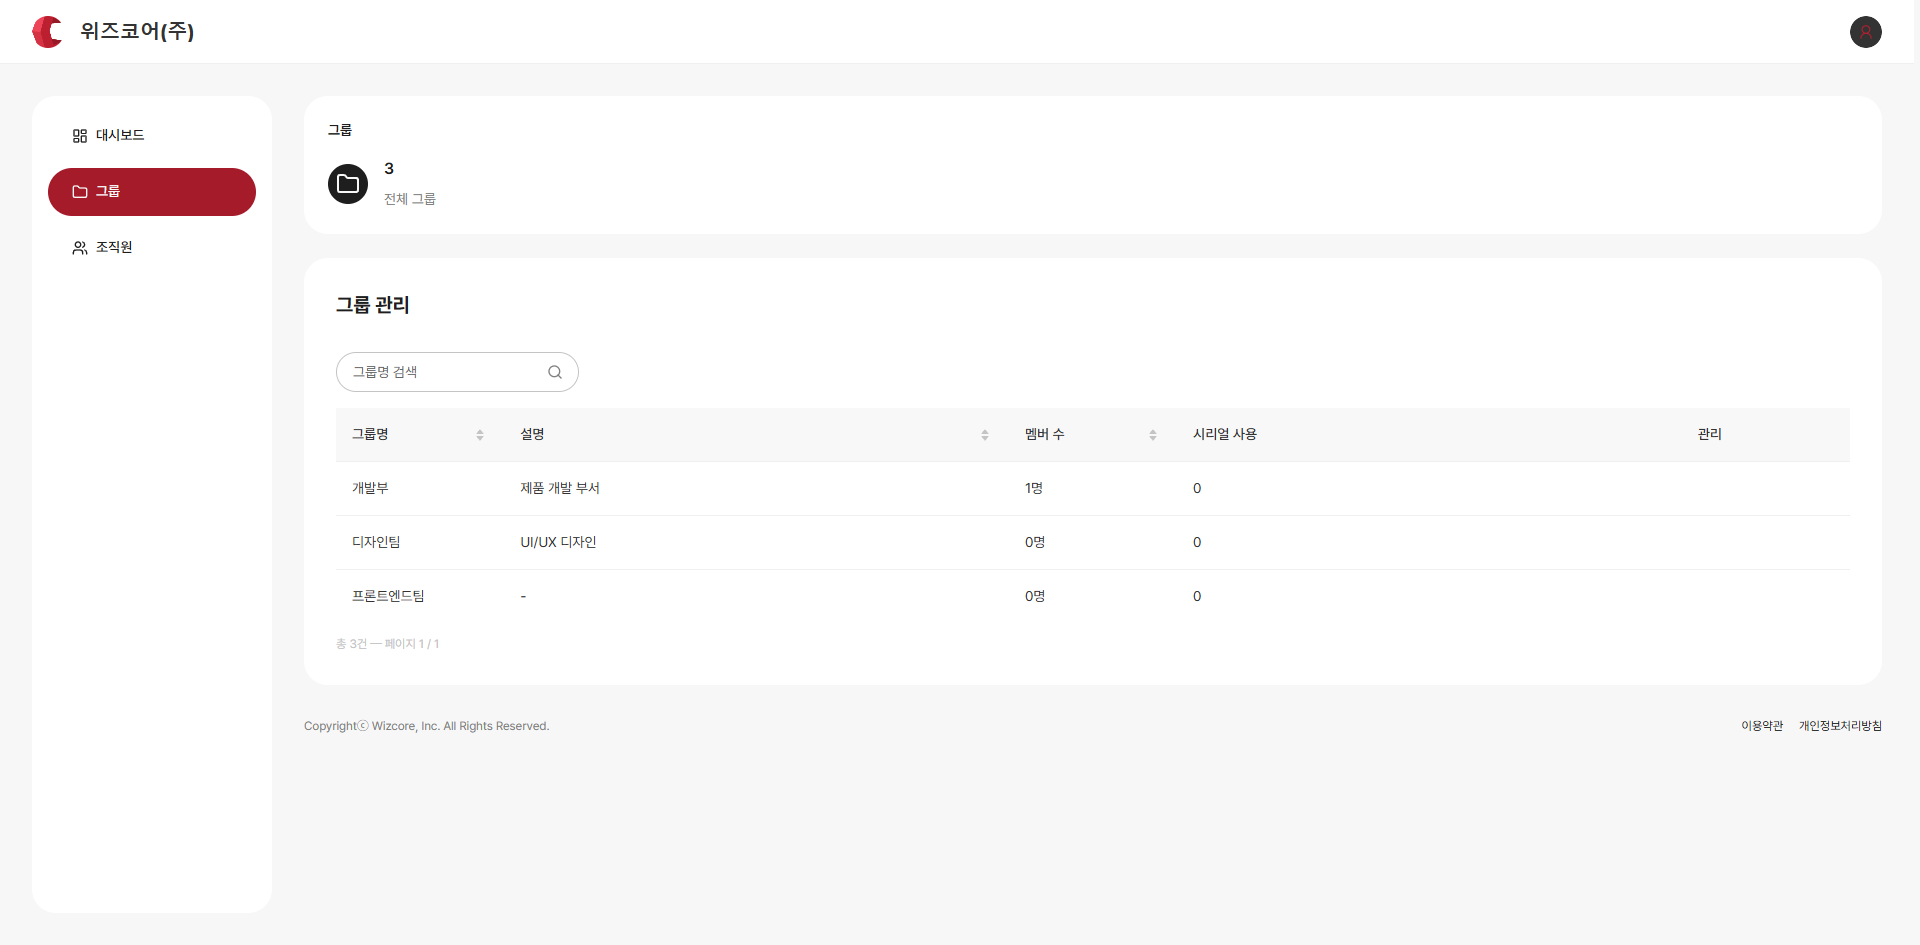This screenshot has width=1920, height=945.
Task: Focus the 그룹명 검색 input field
Action: (457, 372)
